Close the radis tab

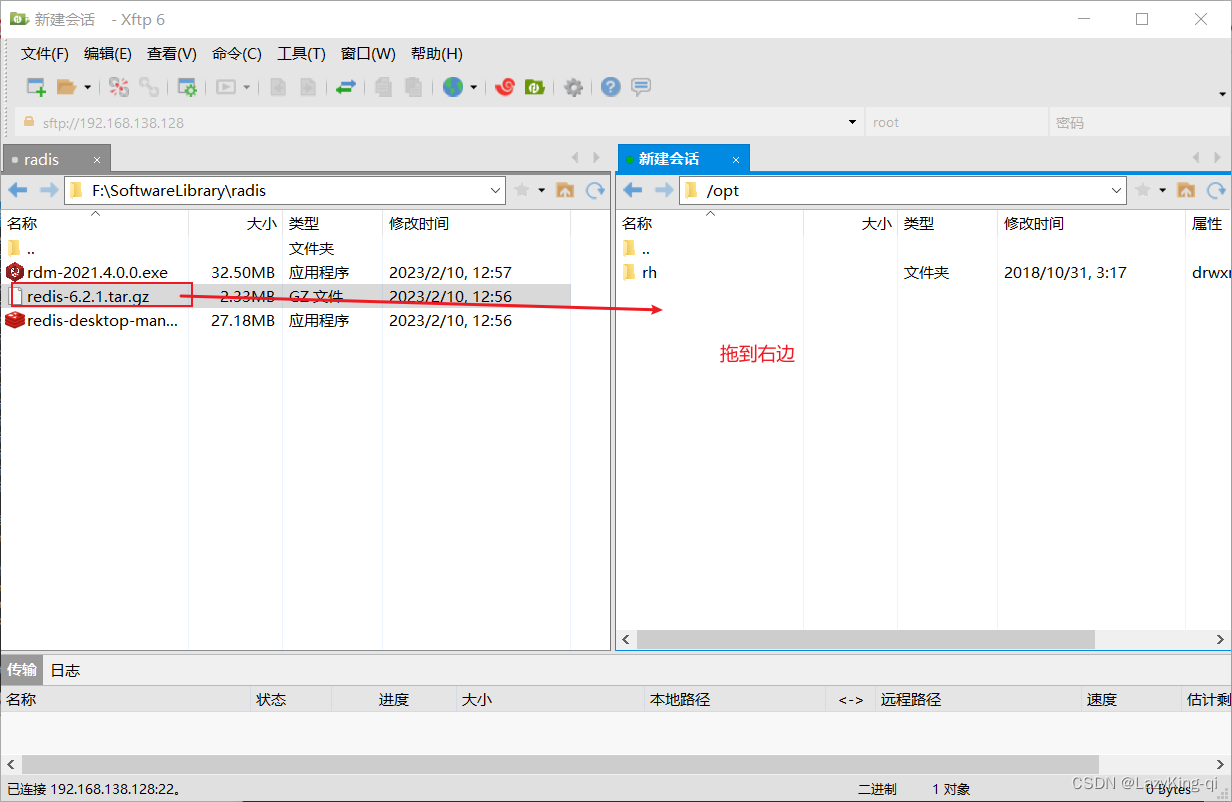tap(97, 160)
